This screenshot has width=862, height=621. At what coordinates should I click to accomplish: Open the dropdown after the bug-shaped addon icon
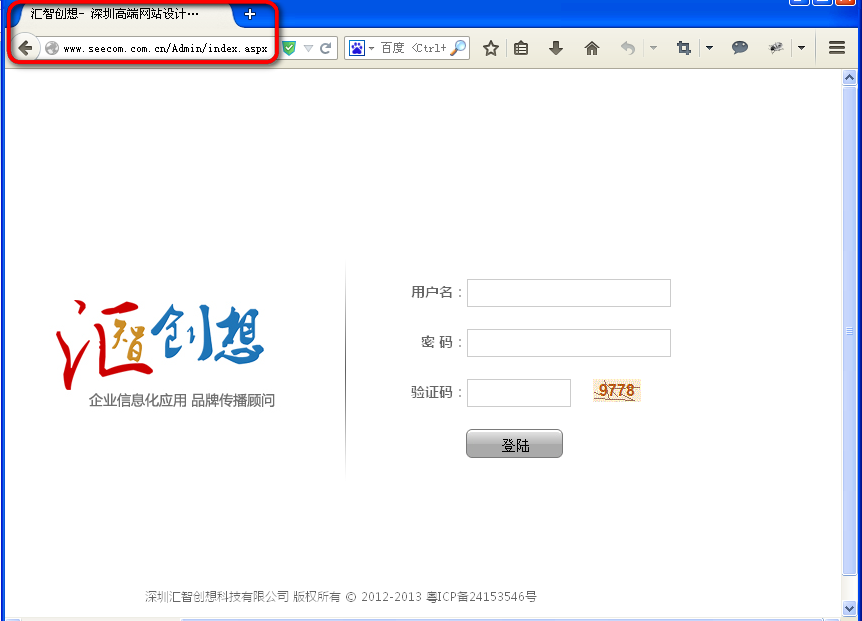pos(802,48)
